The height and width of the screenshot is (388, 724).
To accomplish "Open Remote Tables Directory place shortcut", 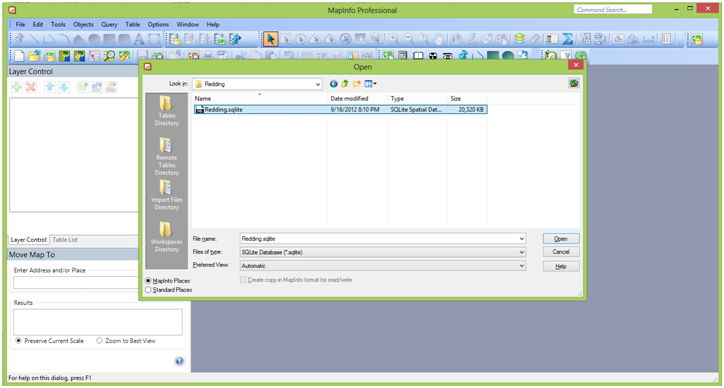I will [167, 157].
